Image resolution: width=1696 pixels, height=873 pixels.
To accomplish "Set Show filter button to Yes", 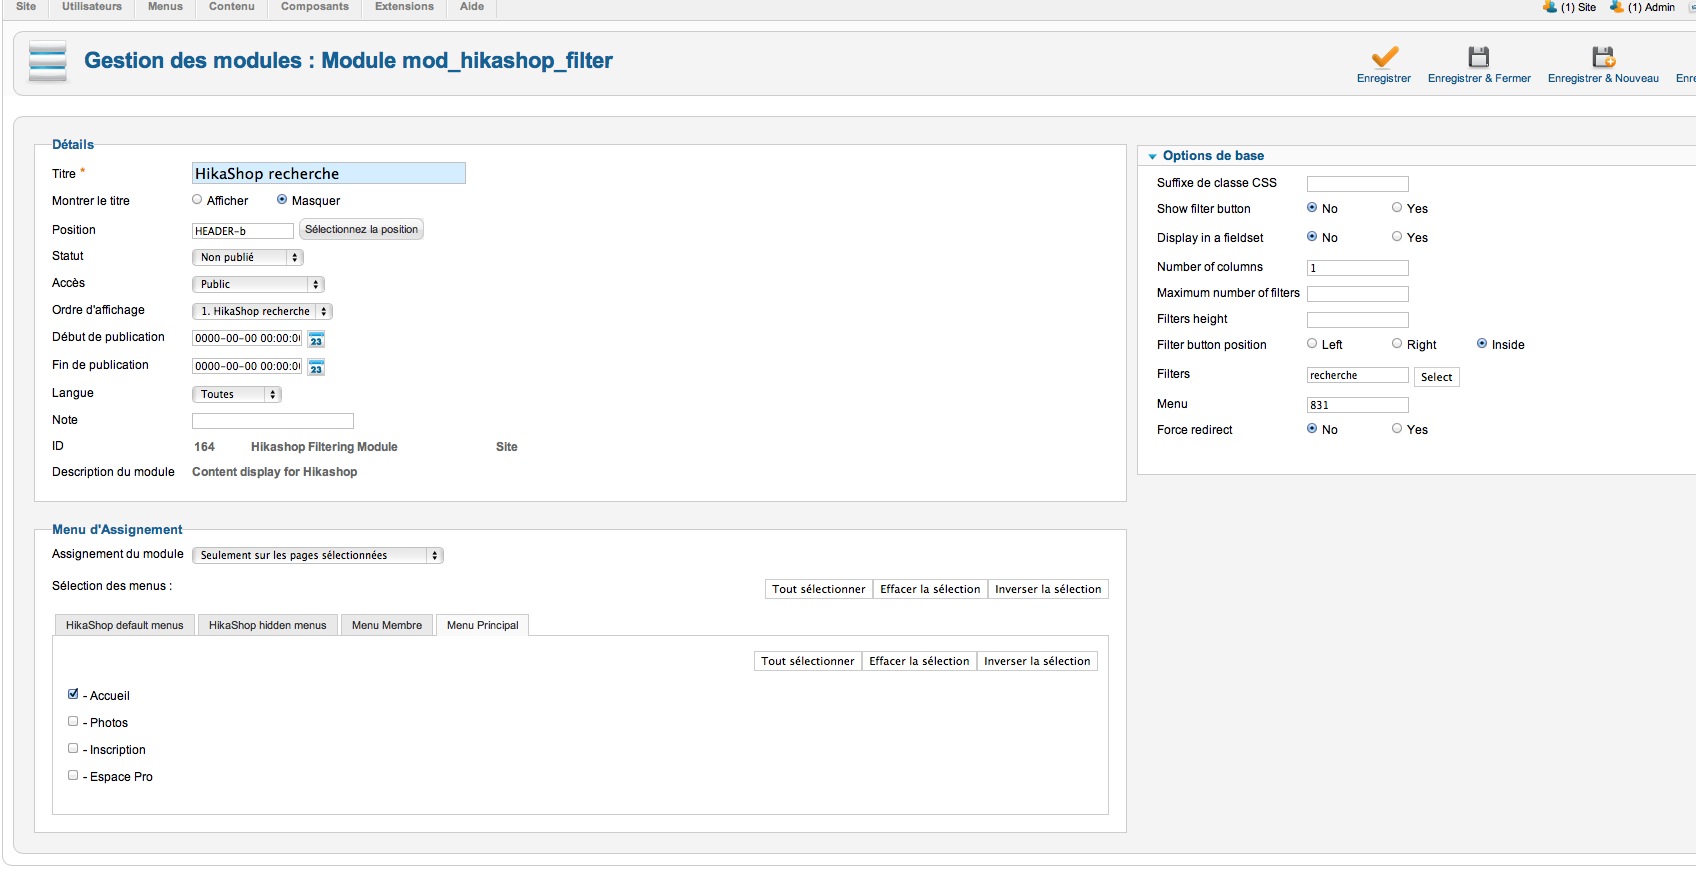I will click(x=1397, y=208).
